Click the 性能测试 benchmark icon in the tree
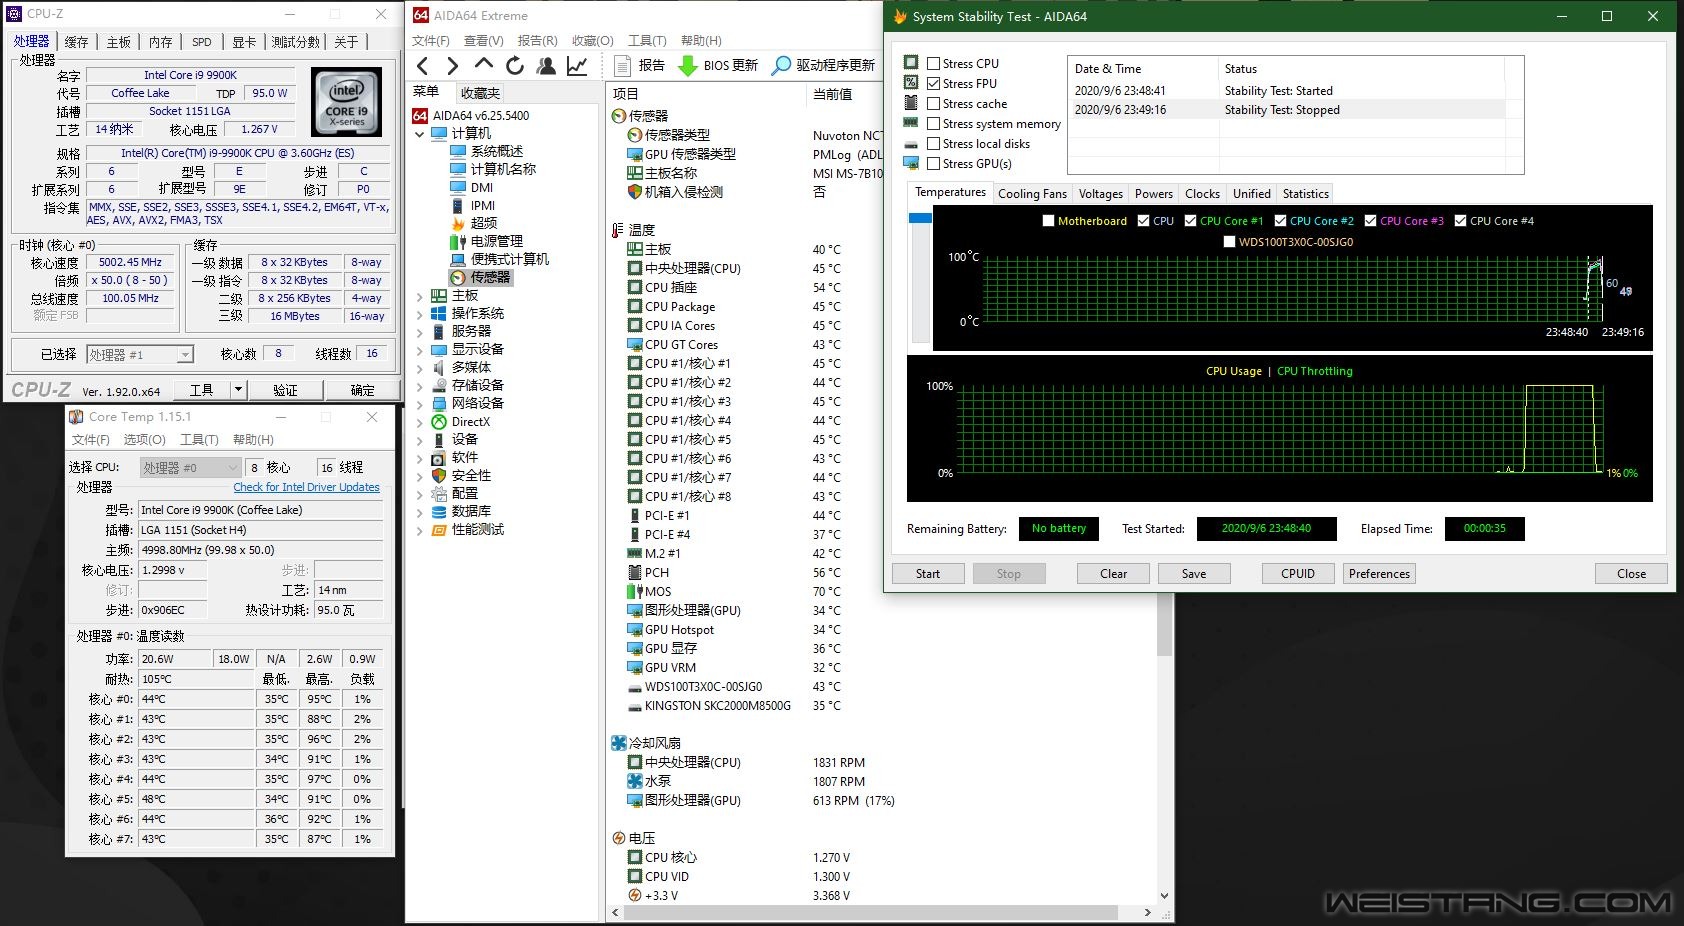This screenshot has height=926, width=1684. click(439, 530)
